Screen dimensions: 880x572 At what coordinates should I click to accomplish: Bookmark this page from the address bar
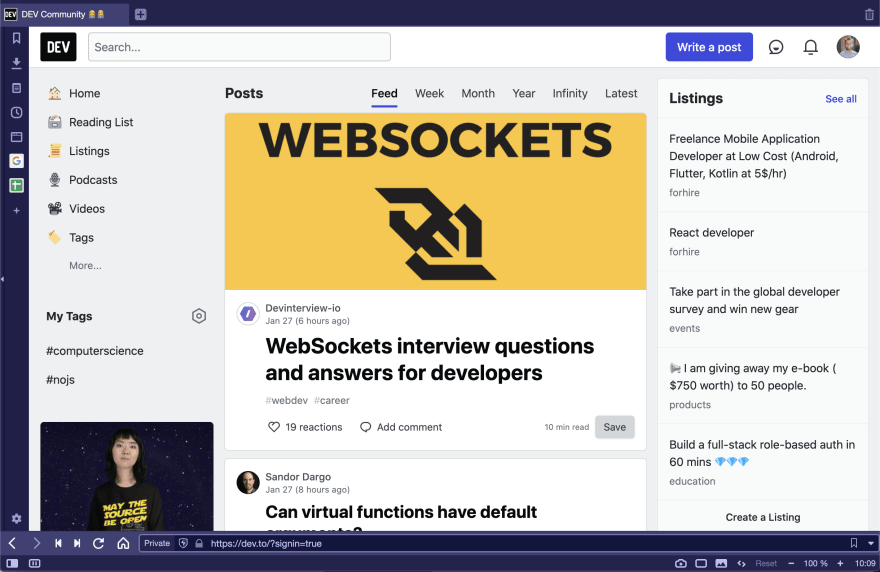(854, 543)
